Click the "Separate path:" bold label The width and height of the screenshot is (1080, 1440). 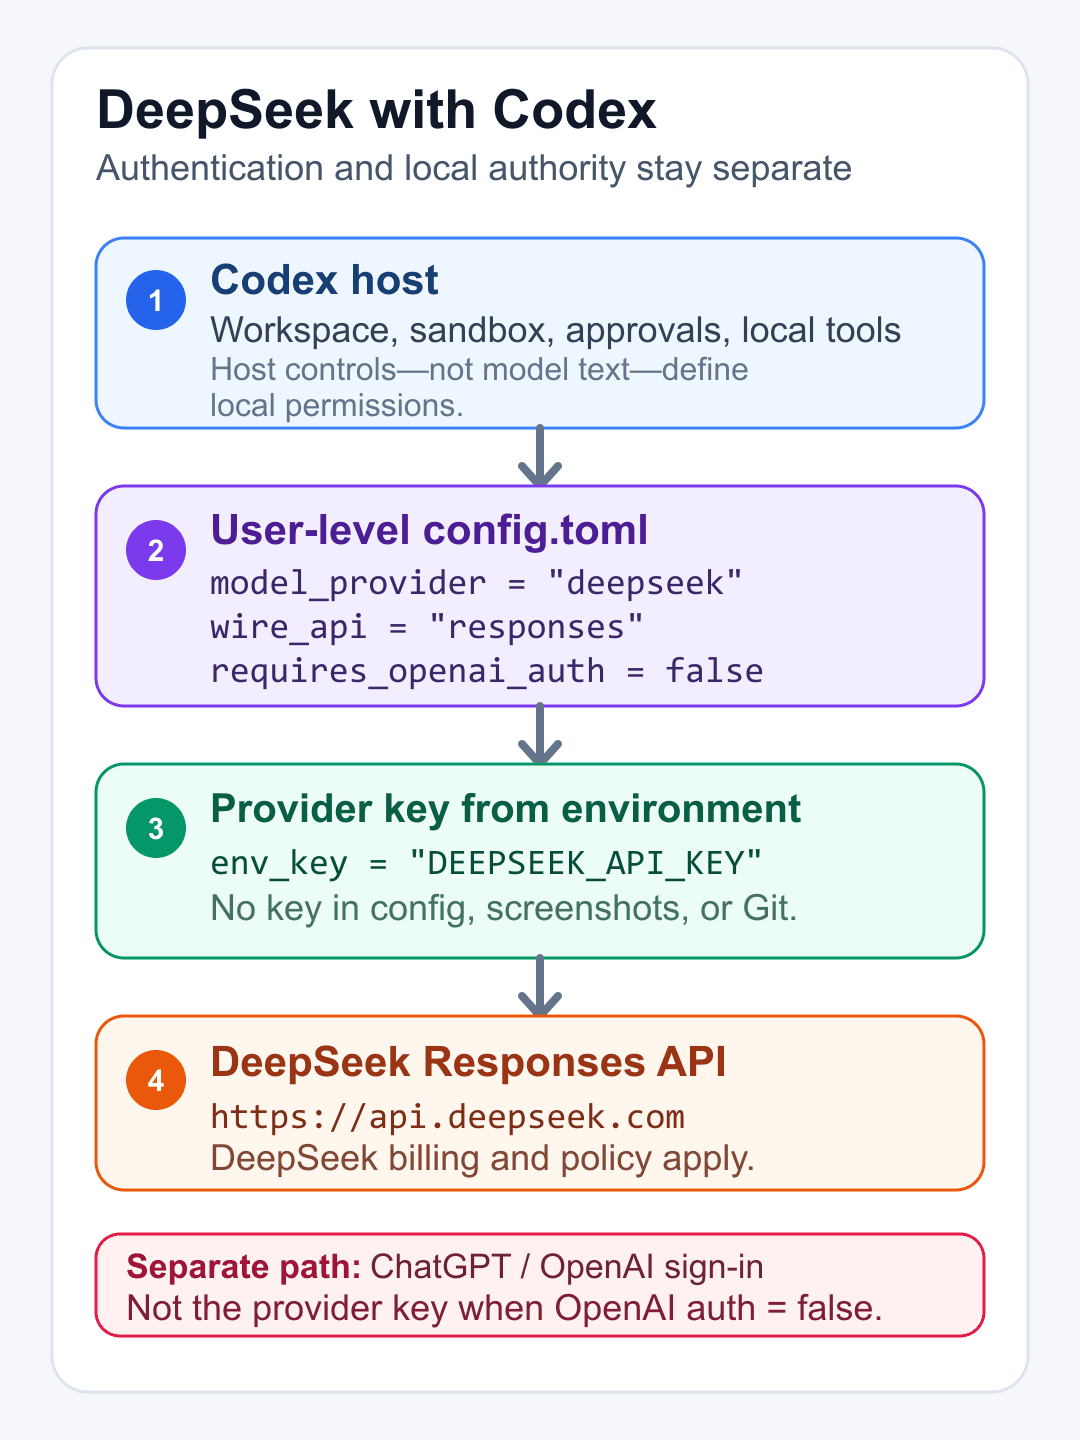244,1267
